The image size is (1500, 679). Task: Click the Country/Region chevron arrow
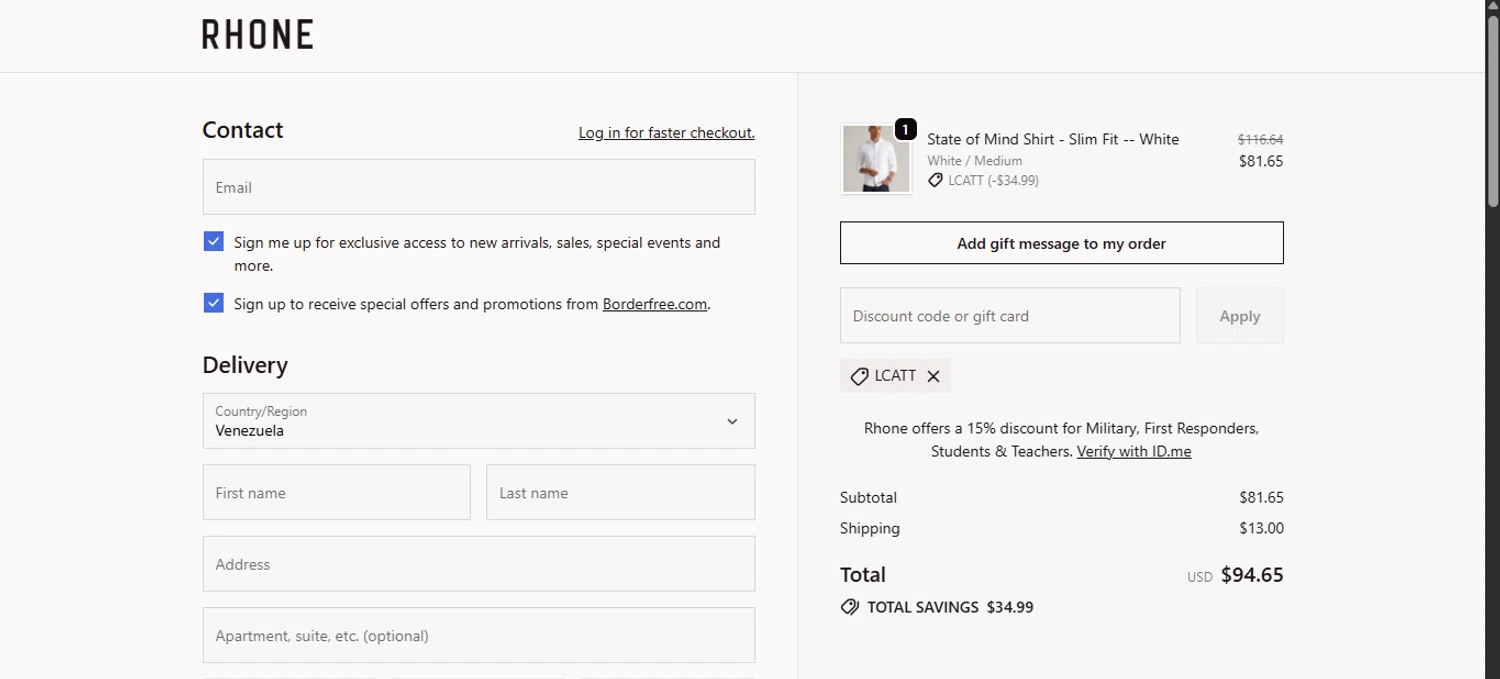[732, 421]
